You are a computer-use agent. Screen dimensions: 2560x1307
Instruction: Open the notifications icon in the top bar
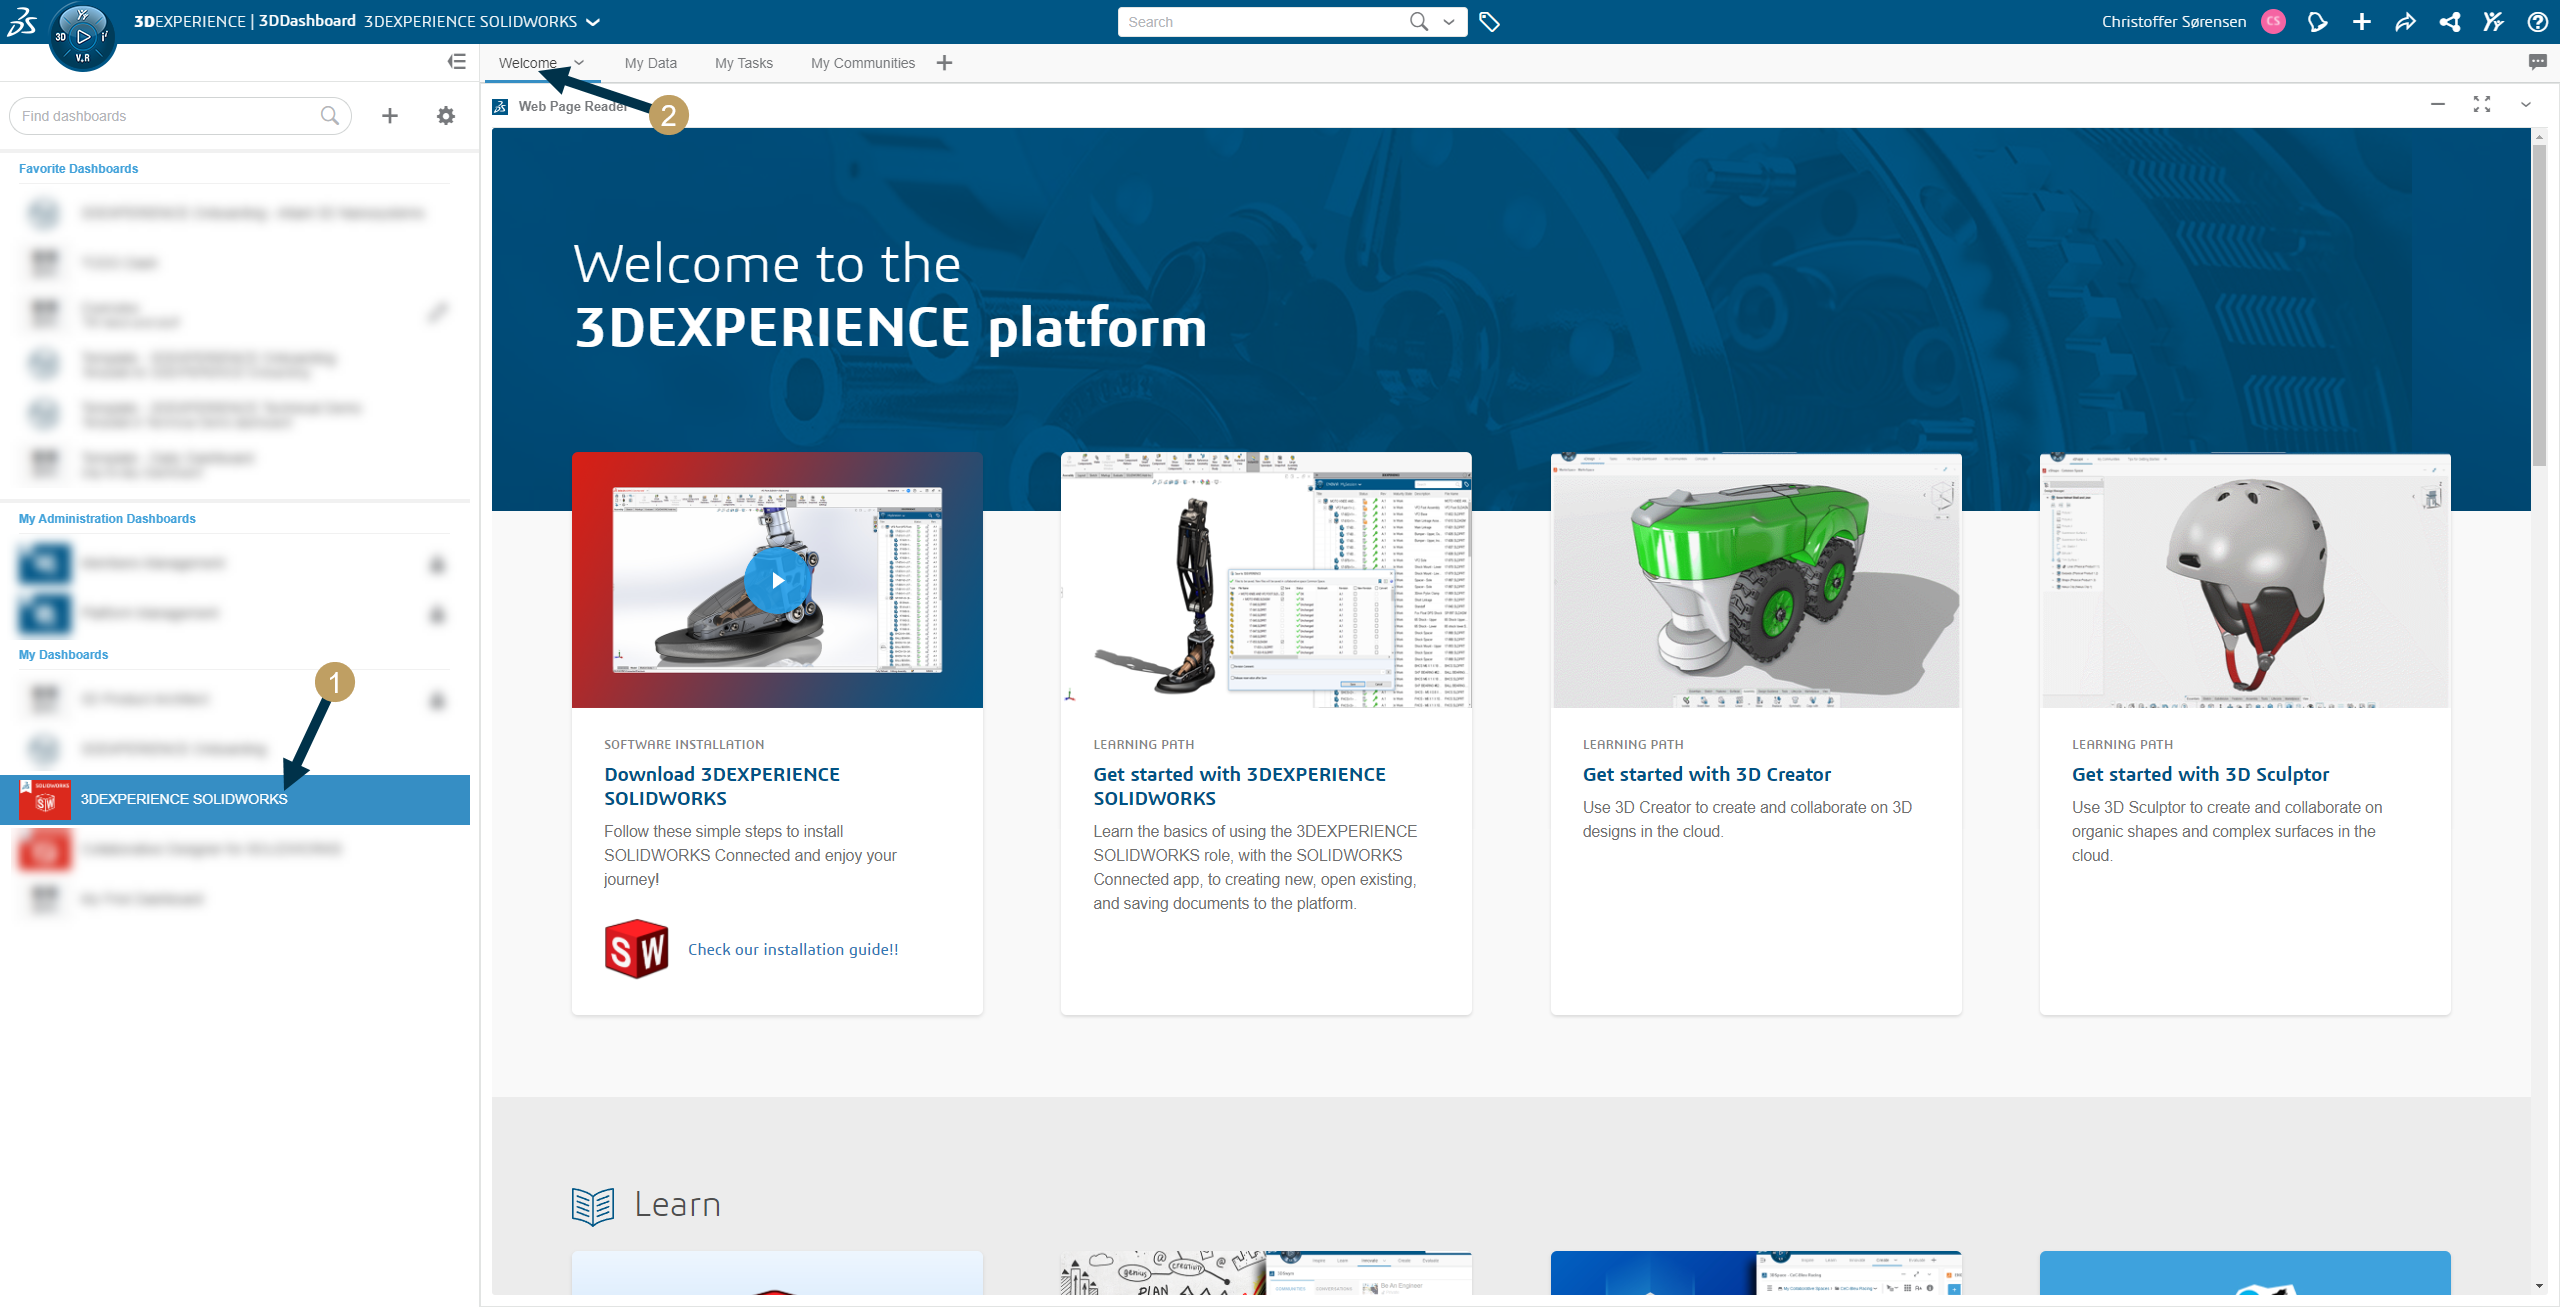(x=2317, y=22)
